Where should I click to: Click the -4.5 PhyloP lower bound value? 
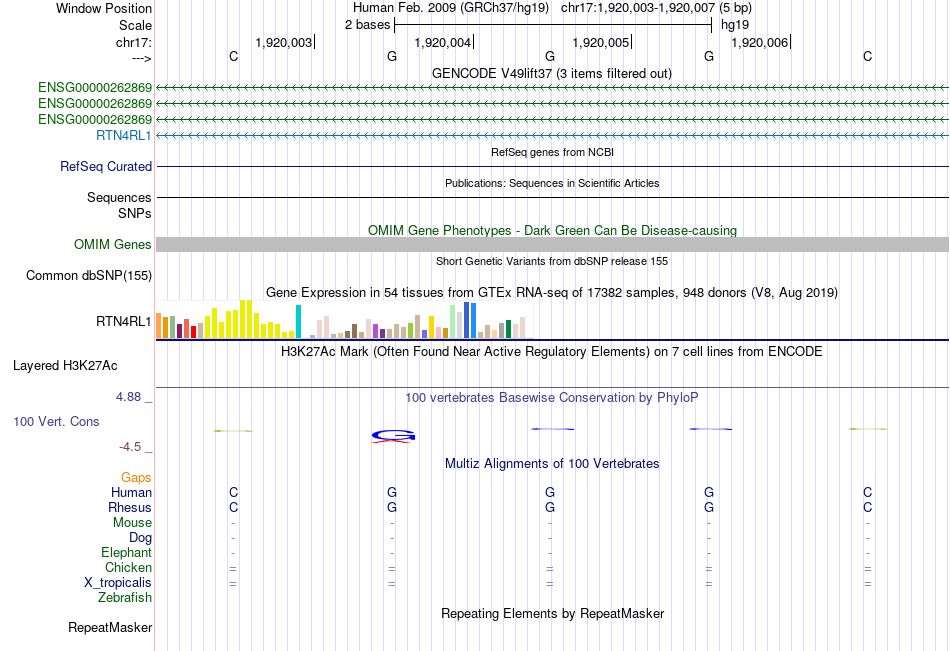130,447
